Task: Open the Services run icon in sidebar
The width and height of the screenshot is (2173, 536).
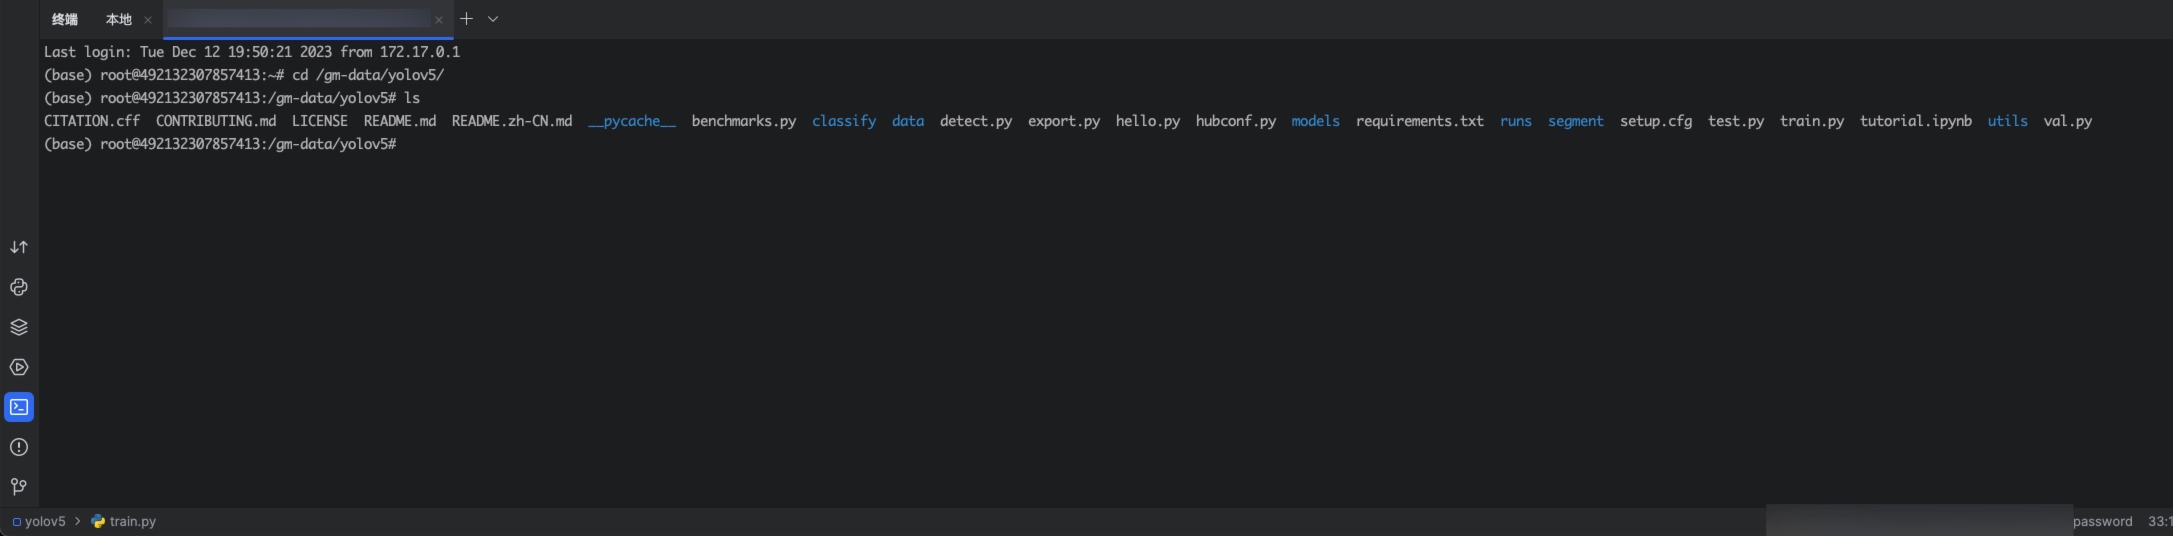Action: 19,367
